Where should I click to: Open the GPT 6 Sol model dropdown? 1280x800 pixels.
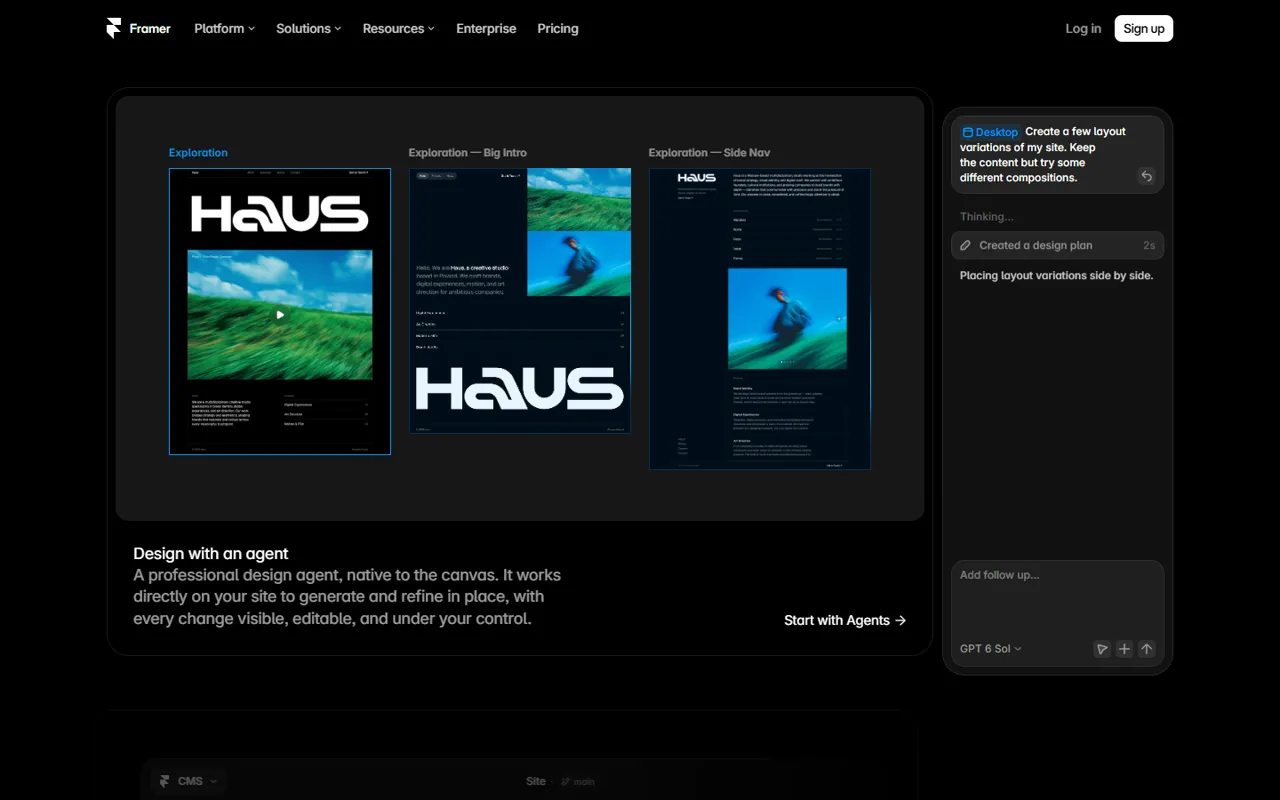[990, 649]
